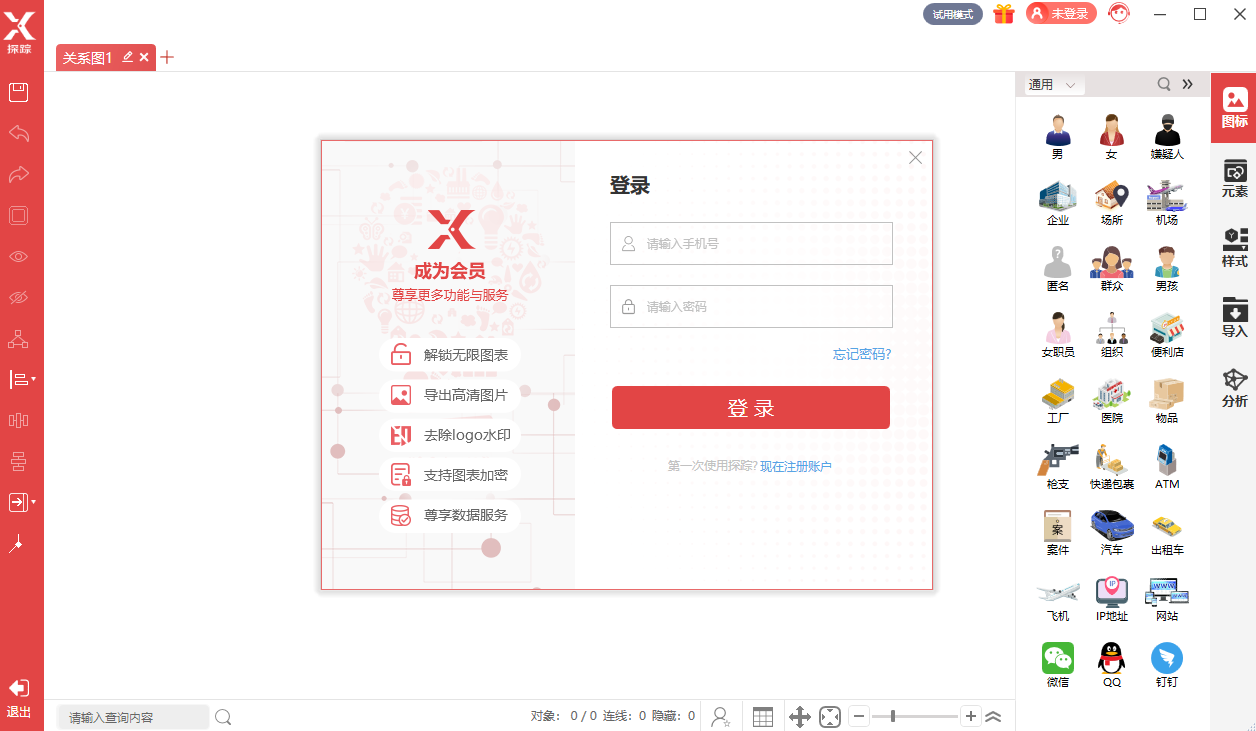Screen dimensions: 1256x731
Task: Click the table view icon in the bottom bar
Action: [x=762, y=716]
